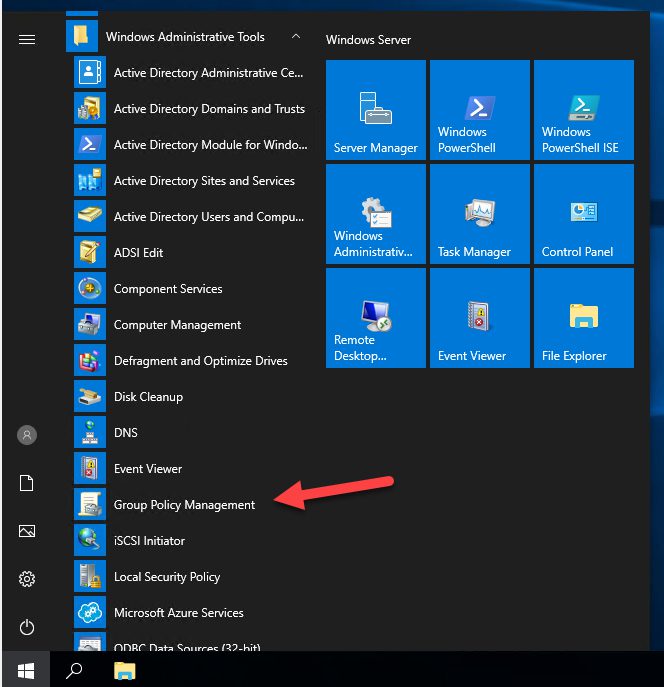Select "Disk Cleanup" label
664x687 pixels.
pyautogui.click(x=148, y=397)
